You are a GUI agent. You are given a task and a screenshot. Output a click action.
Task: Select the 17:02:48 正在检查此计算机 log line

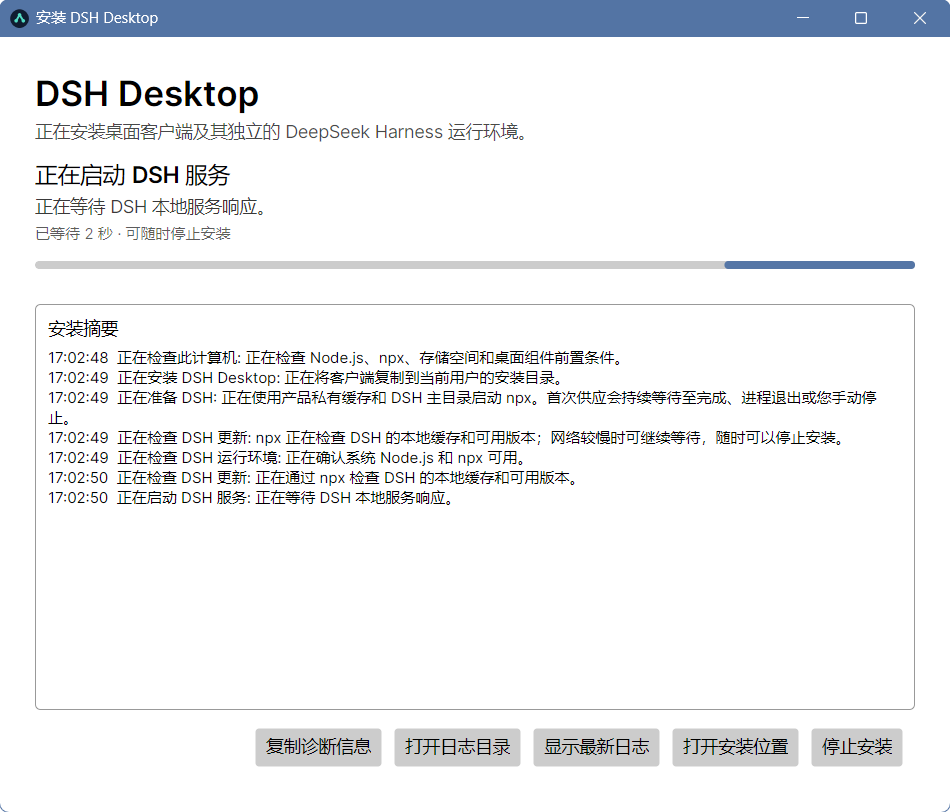click(336, 358)
